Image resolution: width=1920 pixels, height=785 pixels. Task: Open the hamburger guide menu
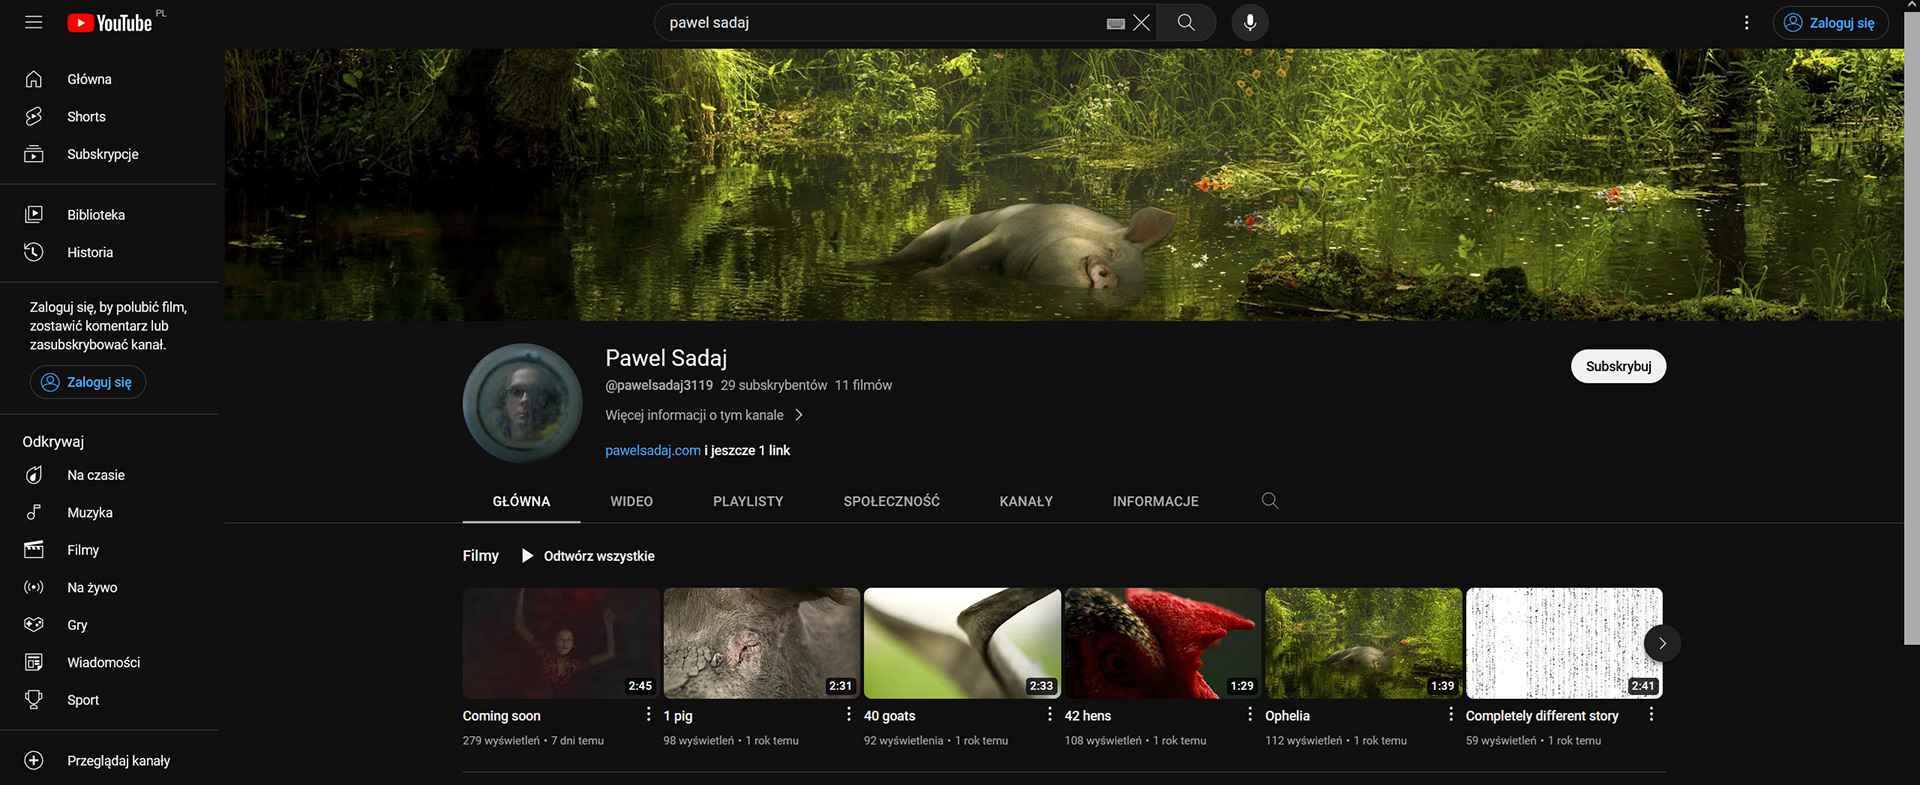(33, 22)
